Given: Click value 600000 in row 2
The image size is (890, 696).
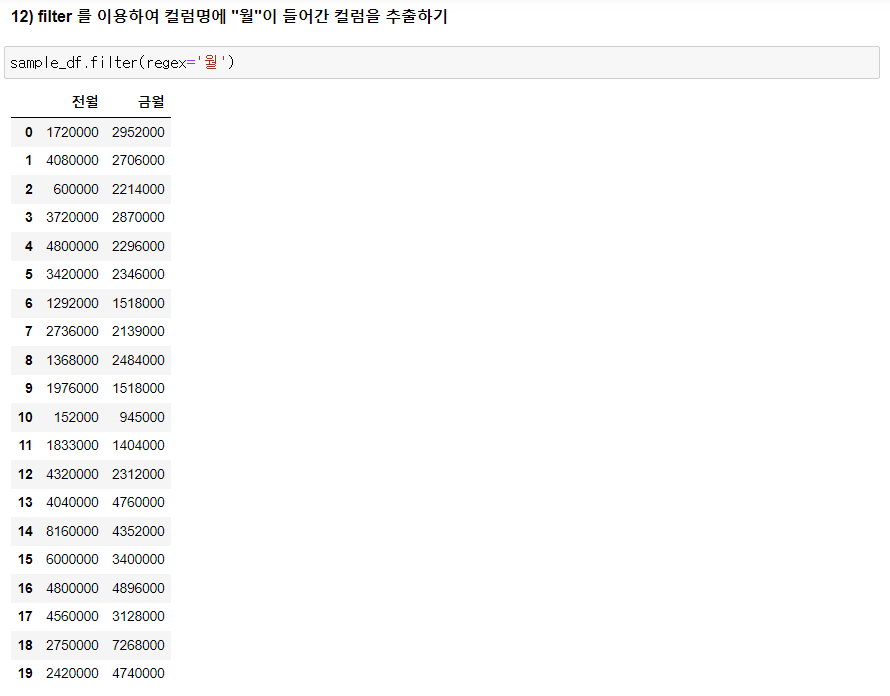Looking at the screenshot, I should click(76, 189).
